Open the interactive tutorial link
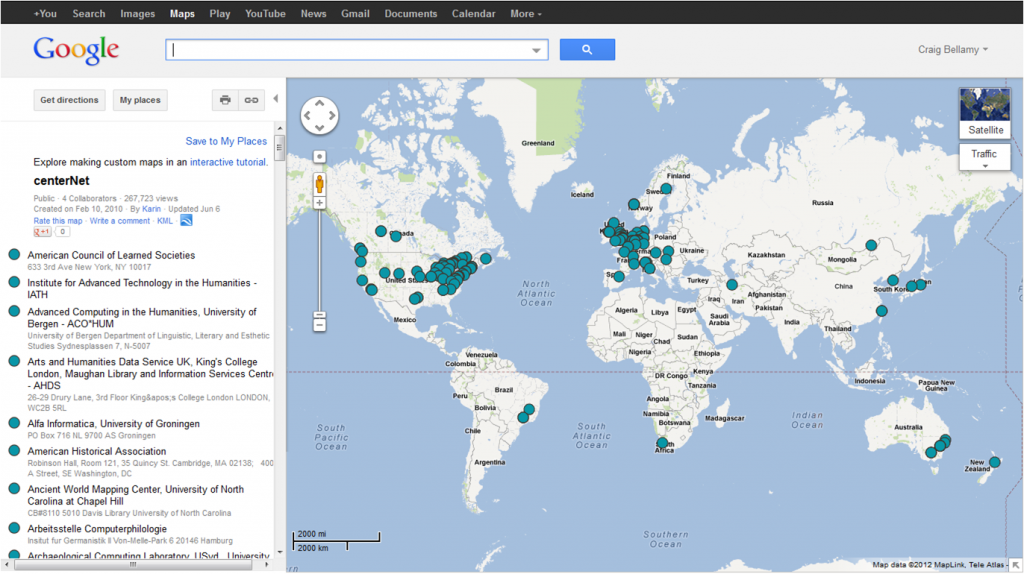 pyautogui.click(x=228, y=162)
